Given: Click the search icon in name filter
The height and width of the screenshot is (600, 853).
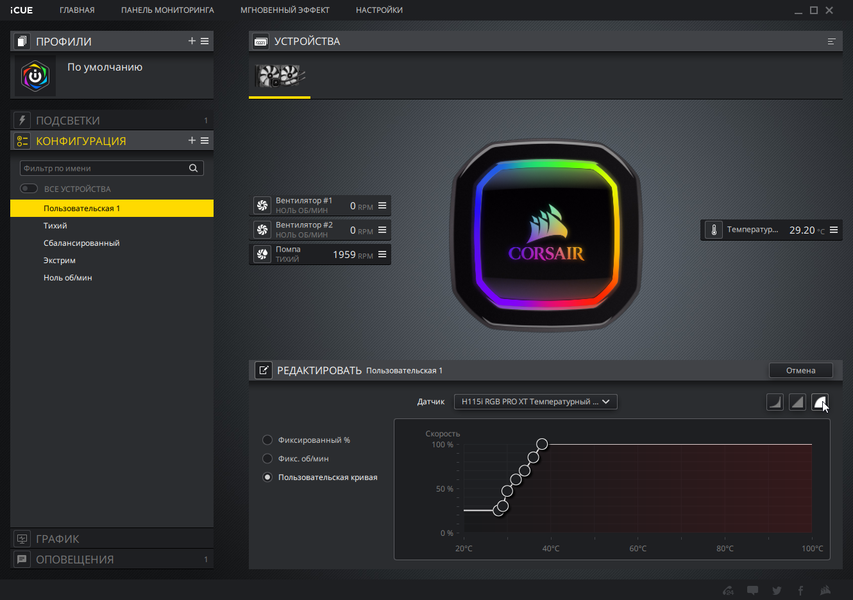Looking at the screenshot, I should pyautogui.click(x=193, y=168).
